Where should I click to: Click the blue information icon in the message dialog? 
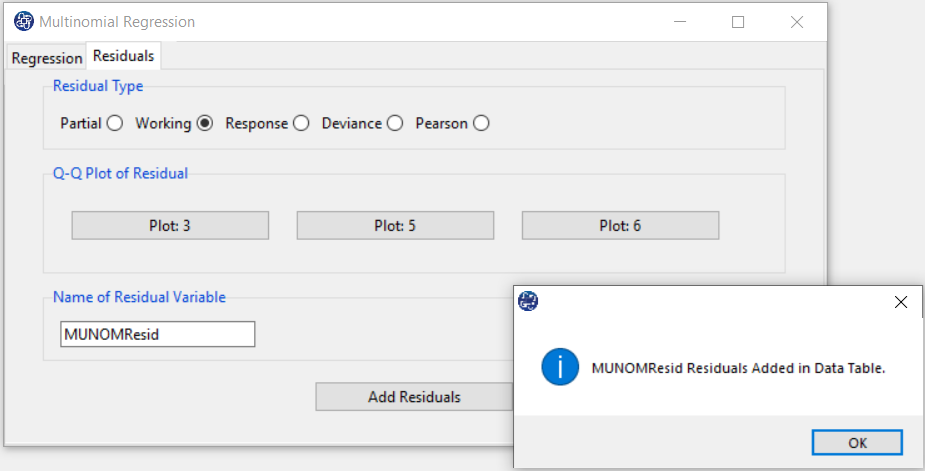coord(560,367)
